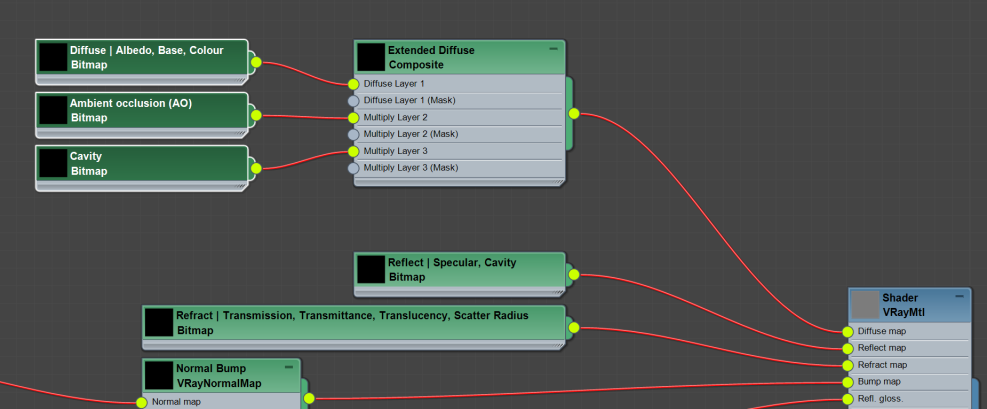Click the Multiply Layer 2 input socket

point(353,117)
